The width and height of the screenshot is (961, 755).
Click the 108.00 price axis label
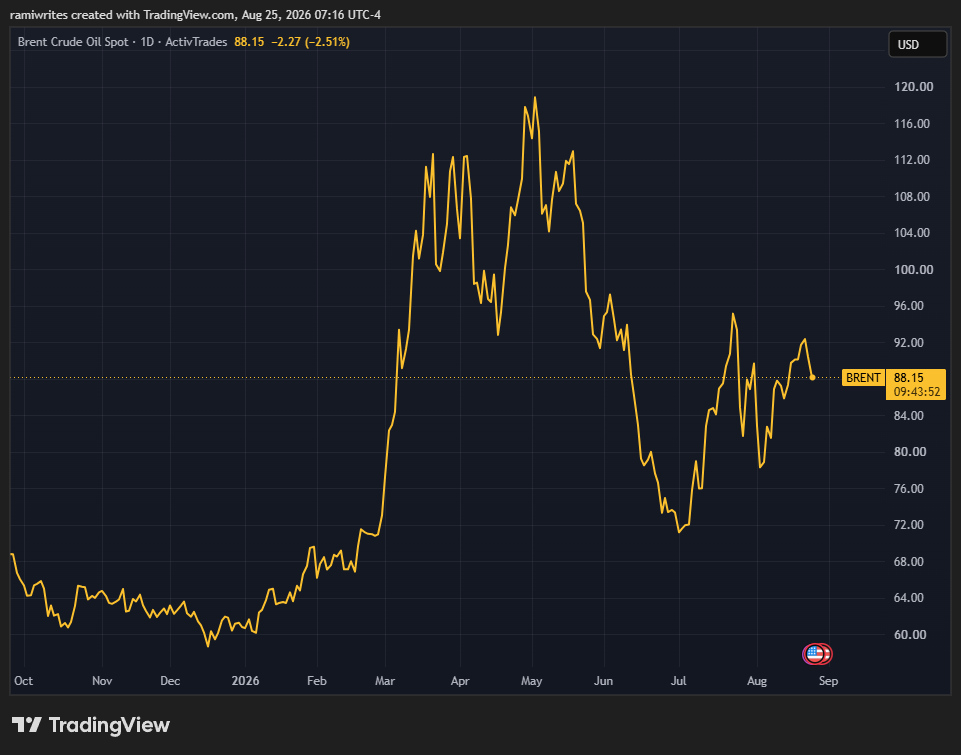912,196
